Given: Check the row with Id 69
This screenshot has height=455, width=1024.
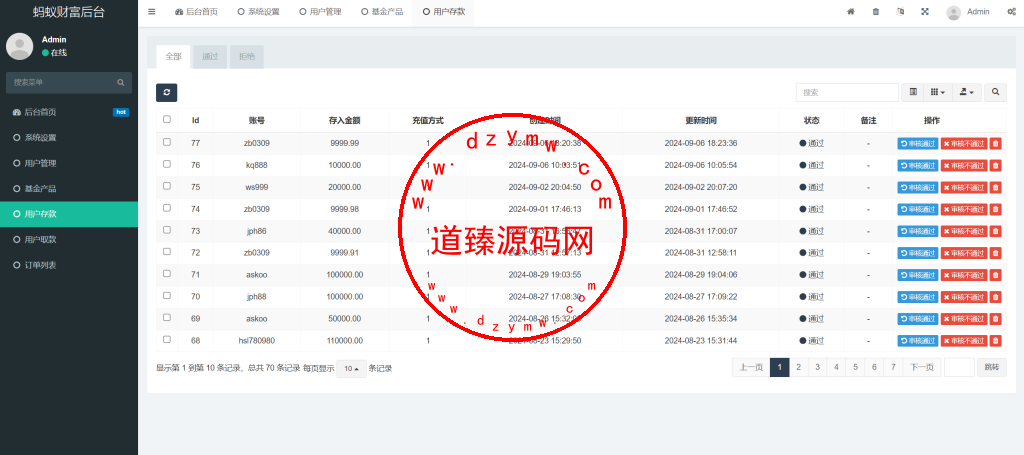Looking at the screenshot, I should click(x=167, y=317).
